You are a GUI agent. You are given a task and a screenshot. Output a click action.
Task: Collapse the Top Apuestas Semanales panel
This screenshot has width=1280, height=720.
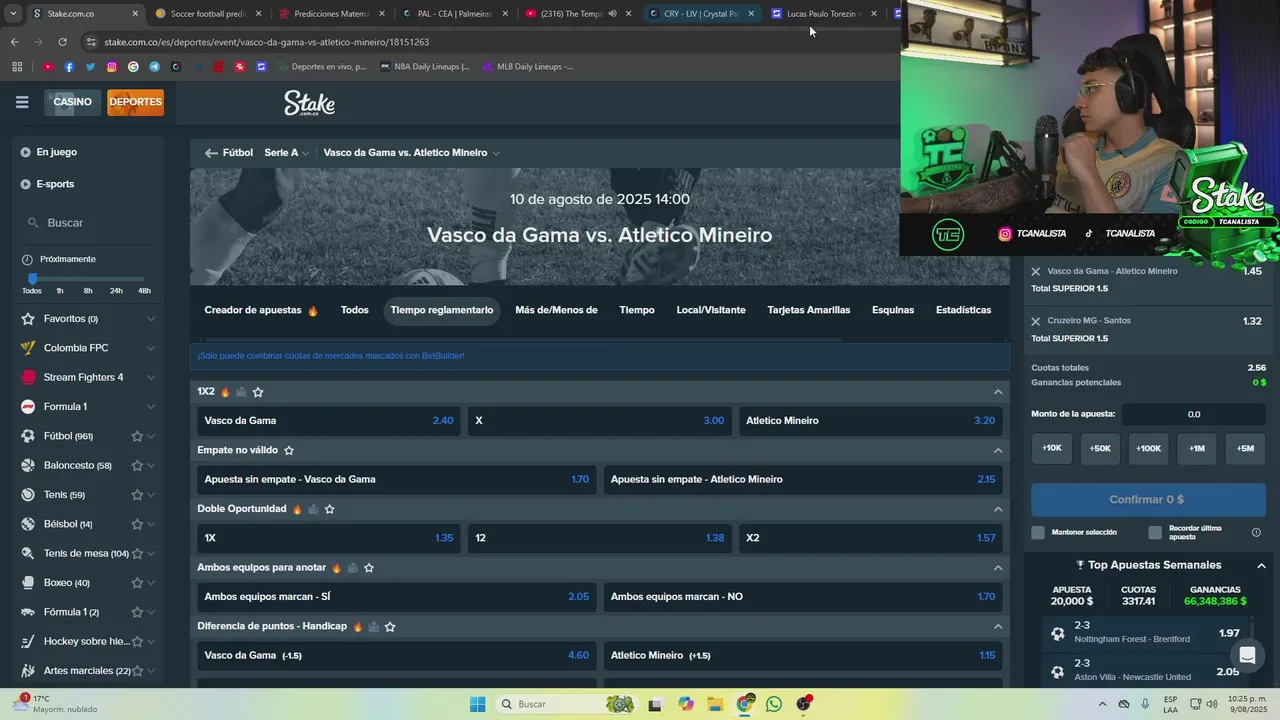coord(1261,566)
